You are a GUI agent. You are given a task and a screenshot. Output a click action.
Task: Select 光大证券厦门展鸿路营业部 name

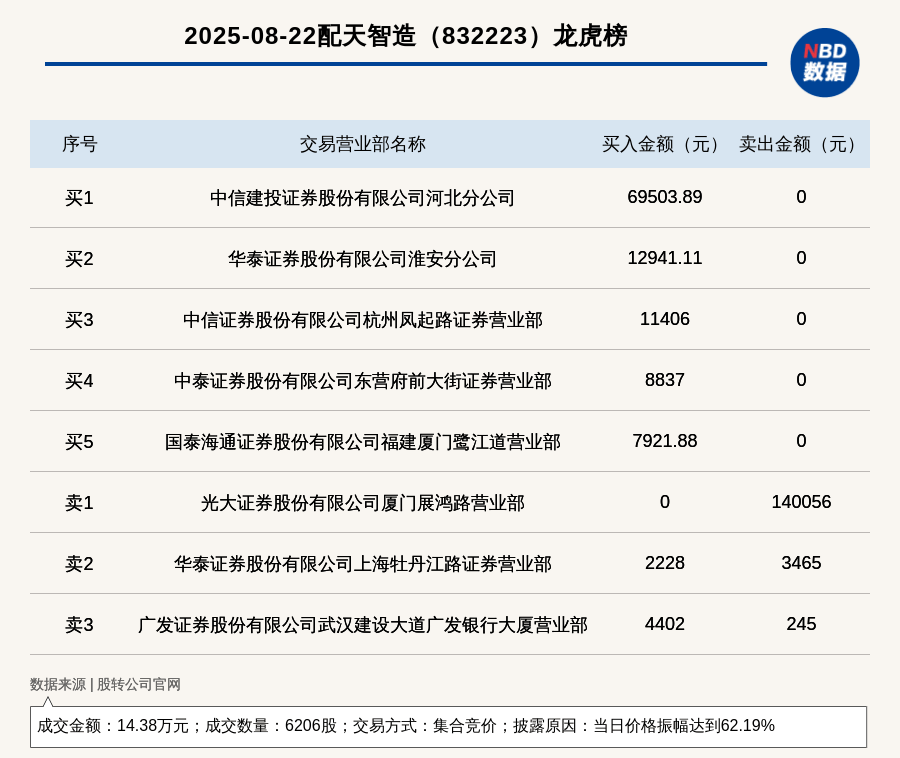point(362,503)
